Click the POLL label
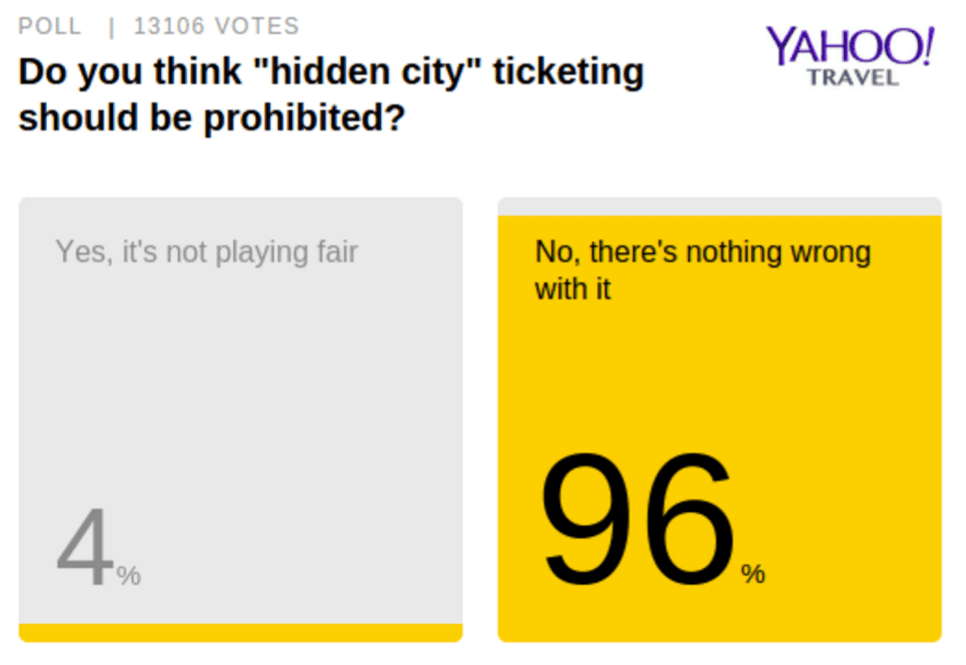 pos(49,26)
